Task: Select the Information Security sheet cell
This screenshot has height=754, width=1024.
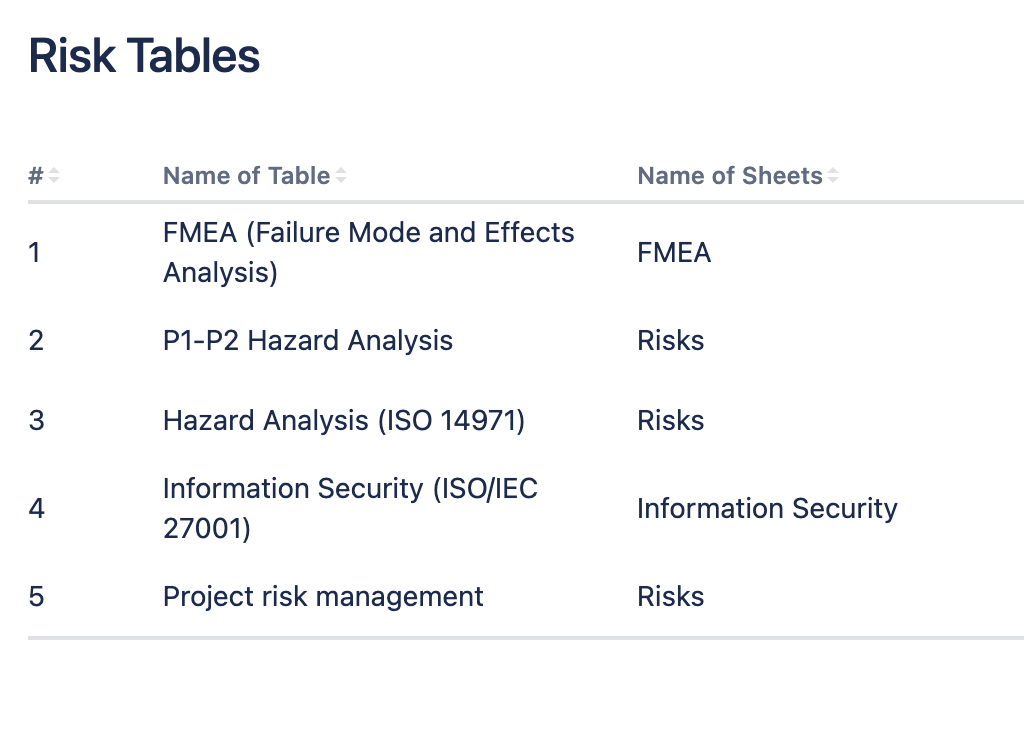Action: [x=767, y=509]
